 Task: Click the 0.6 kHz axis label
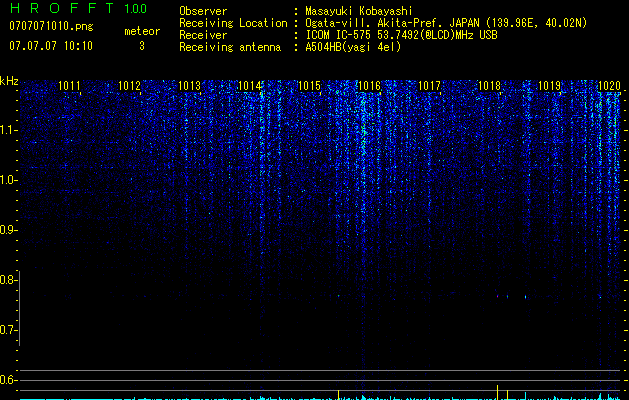coord(8,380)
